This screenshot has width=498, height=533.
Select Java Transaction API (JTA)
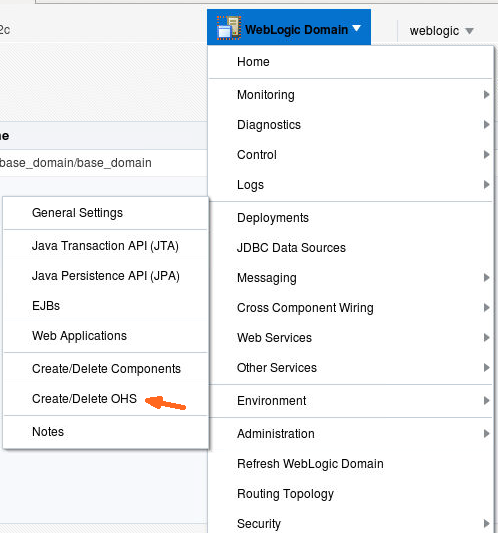click(105, 246)
